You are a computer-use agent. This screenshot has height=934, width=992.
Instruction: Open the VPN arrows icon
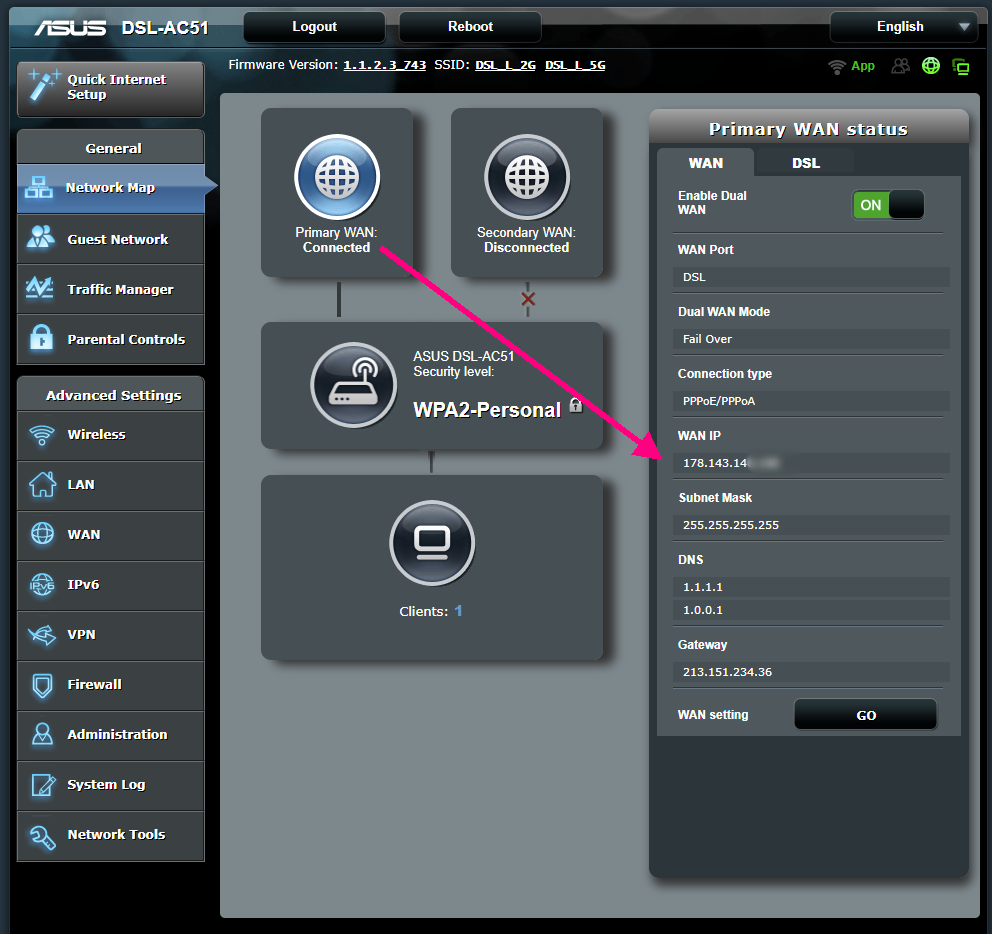pos(42,634)
